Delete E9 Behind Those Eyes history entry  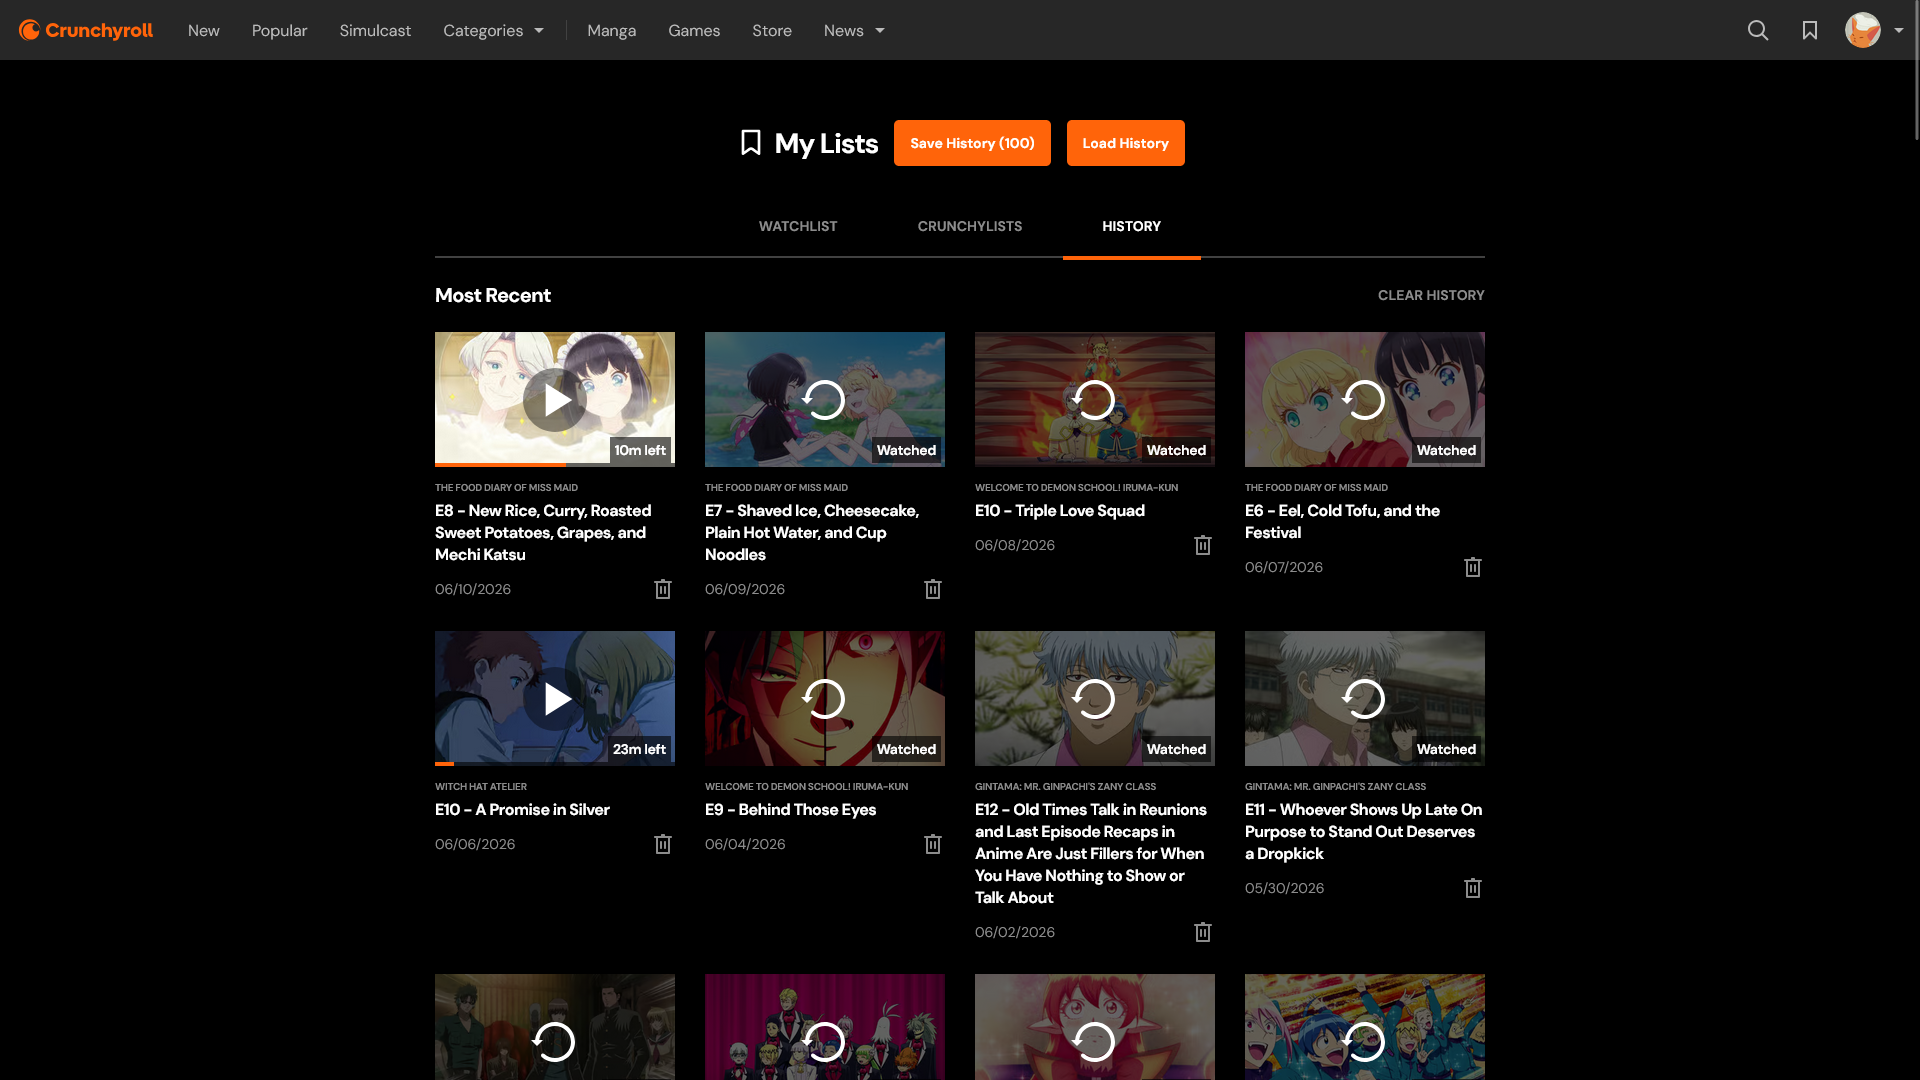(933, 844)
